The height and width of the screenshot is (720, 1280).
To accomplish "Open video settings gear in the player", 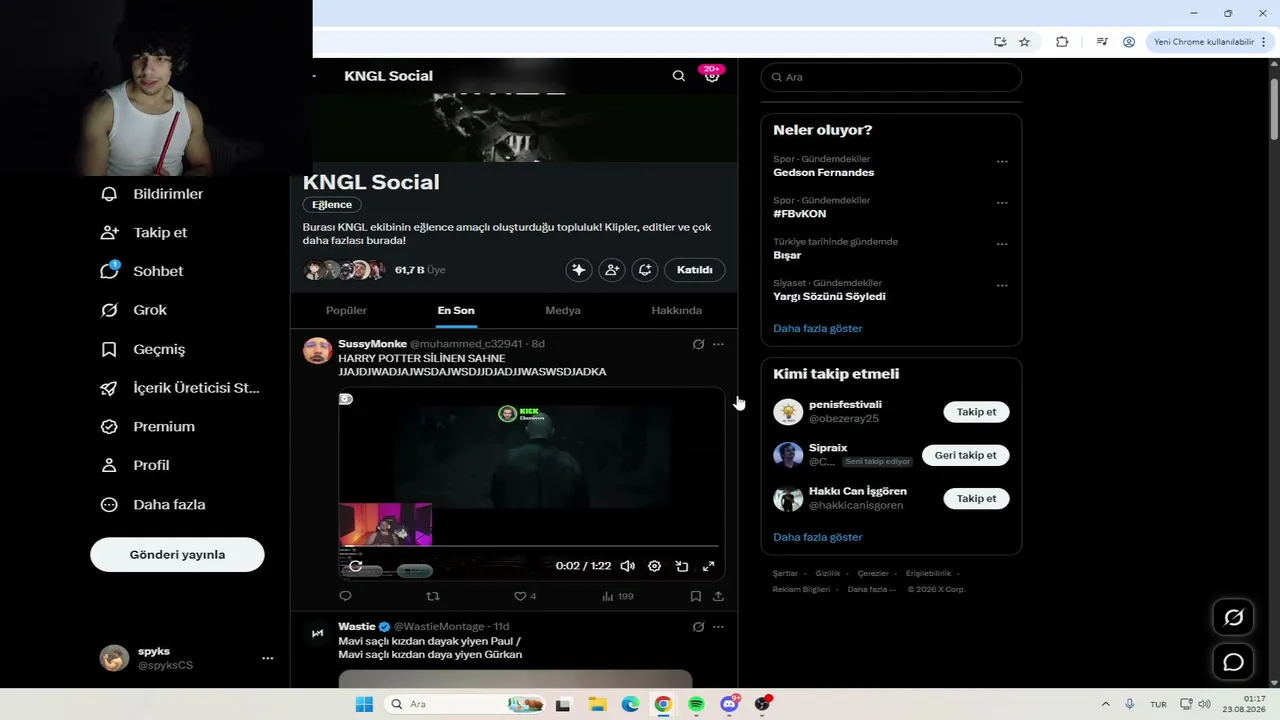I will [x=654, y=566].
